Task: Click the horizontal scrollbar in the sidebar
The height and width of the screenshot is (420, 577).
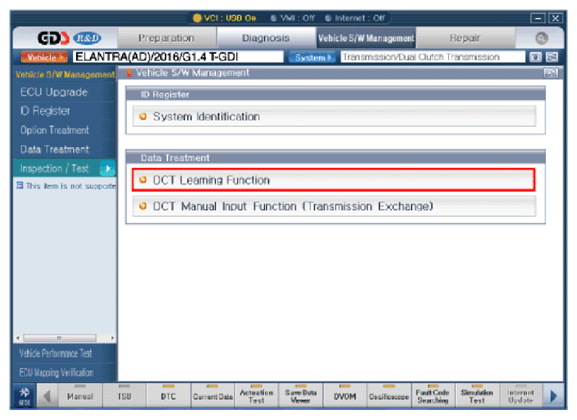Action: tap(65, 338)
